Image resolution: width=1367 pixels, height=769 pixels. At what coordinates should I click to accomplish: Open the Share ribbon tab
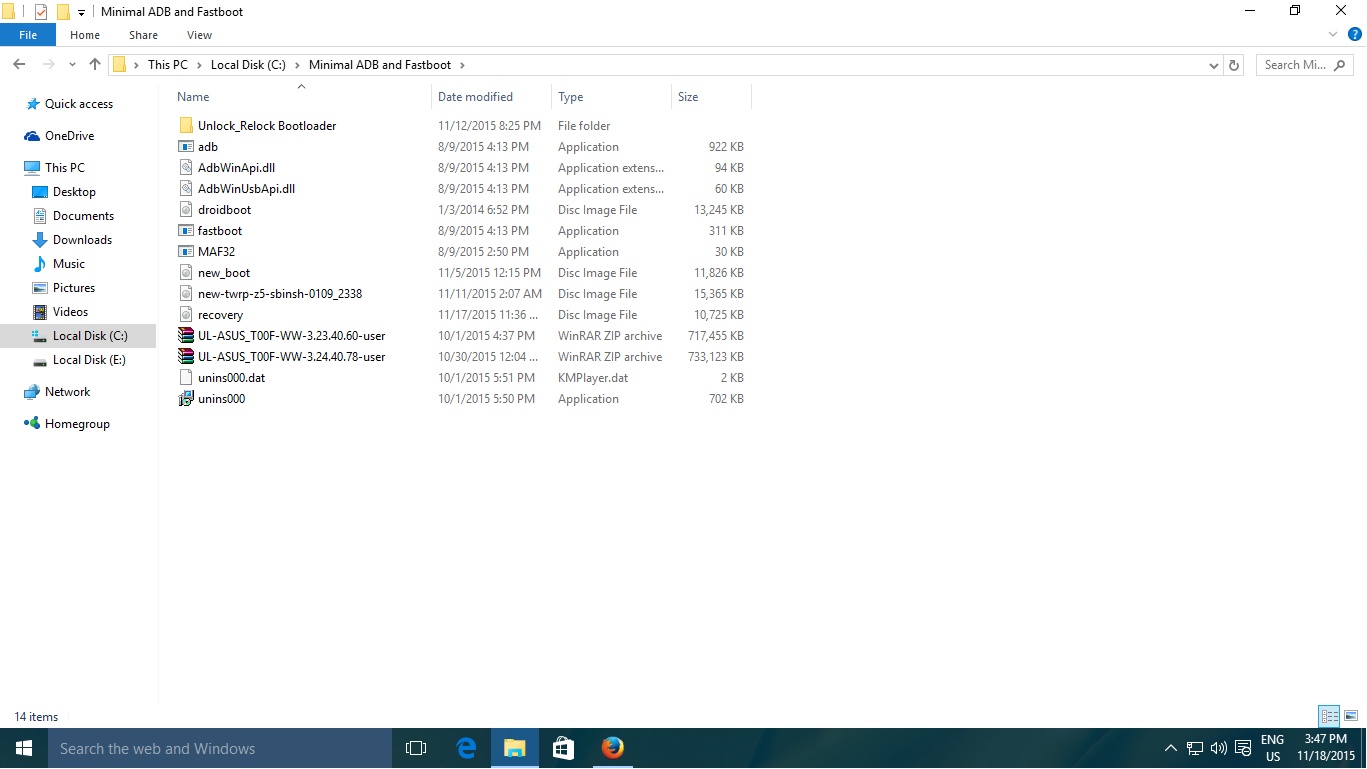(x=143, y=35)
